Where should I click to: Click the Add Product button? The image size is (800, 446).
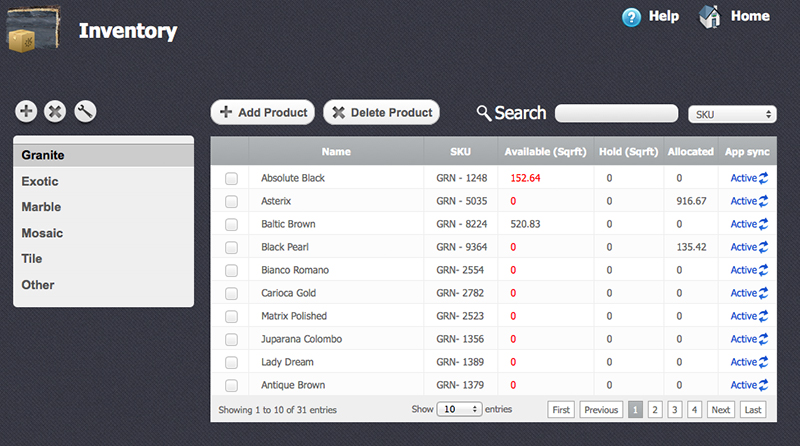tap(263, 113)
